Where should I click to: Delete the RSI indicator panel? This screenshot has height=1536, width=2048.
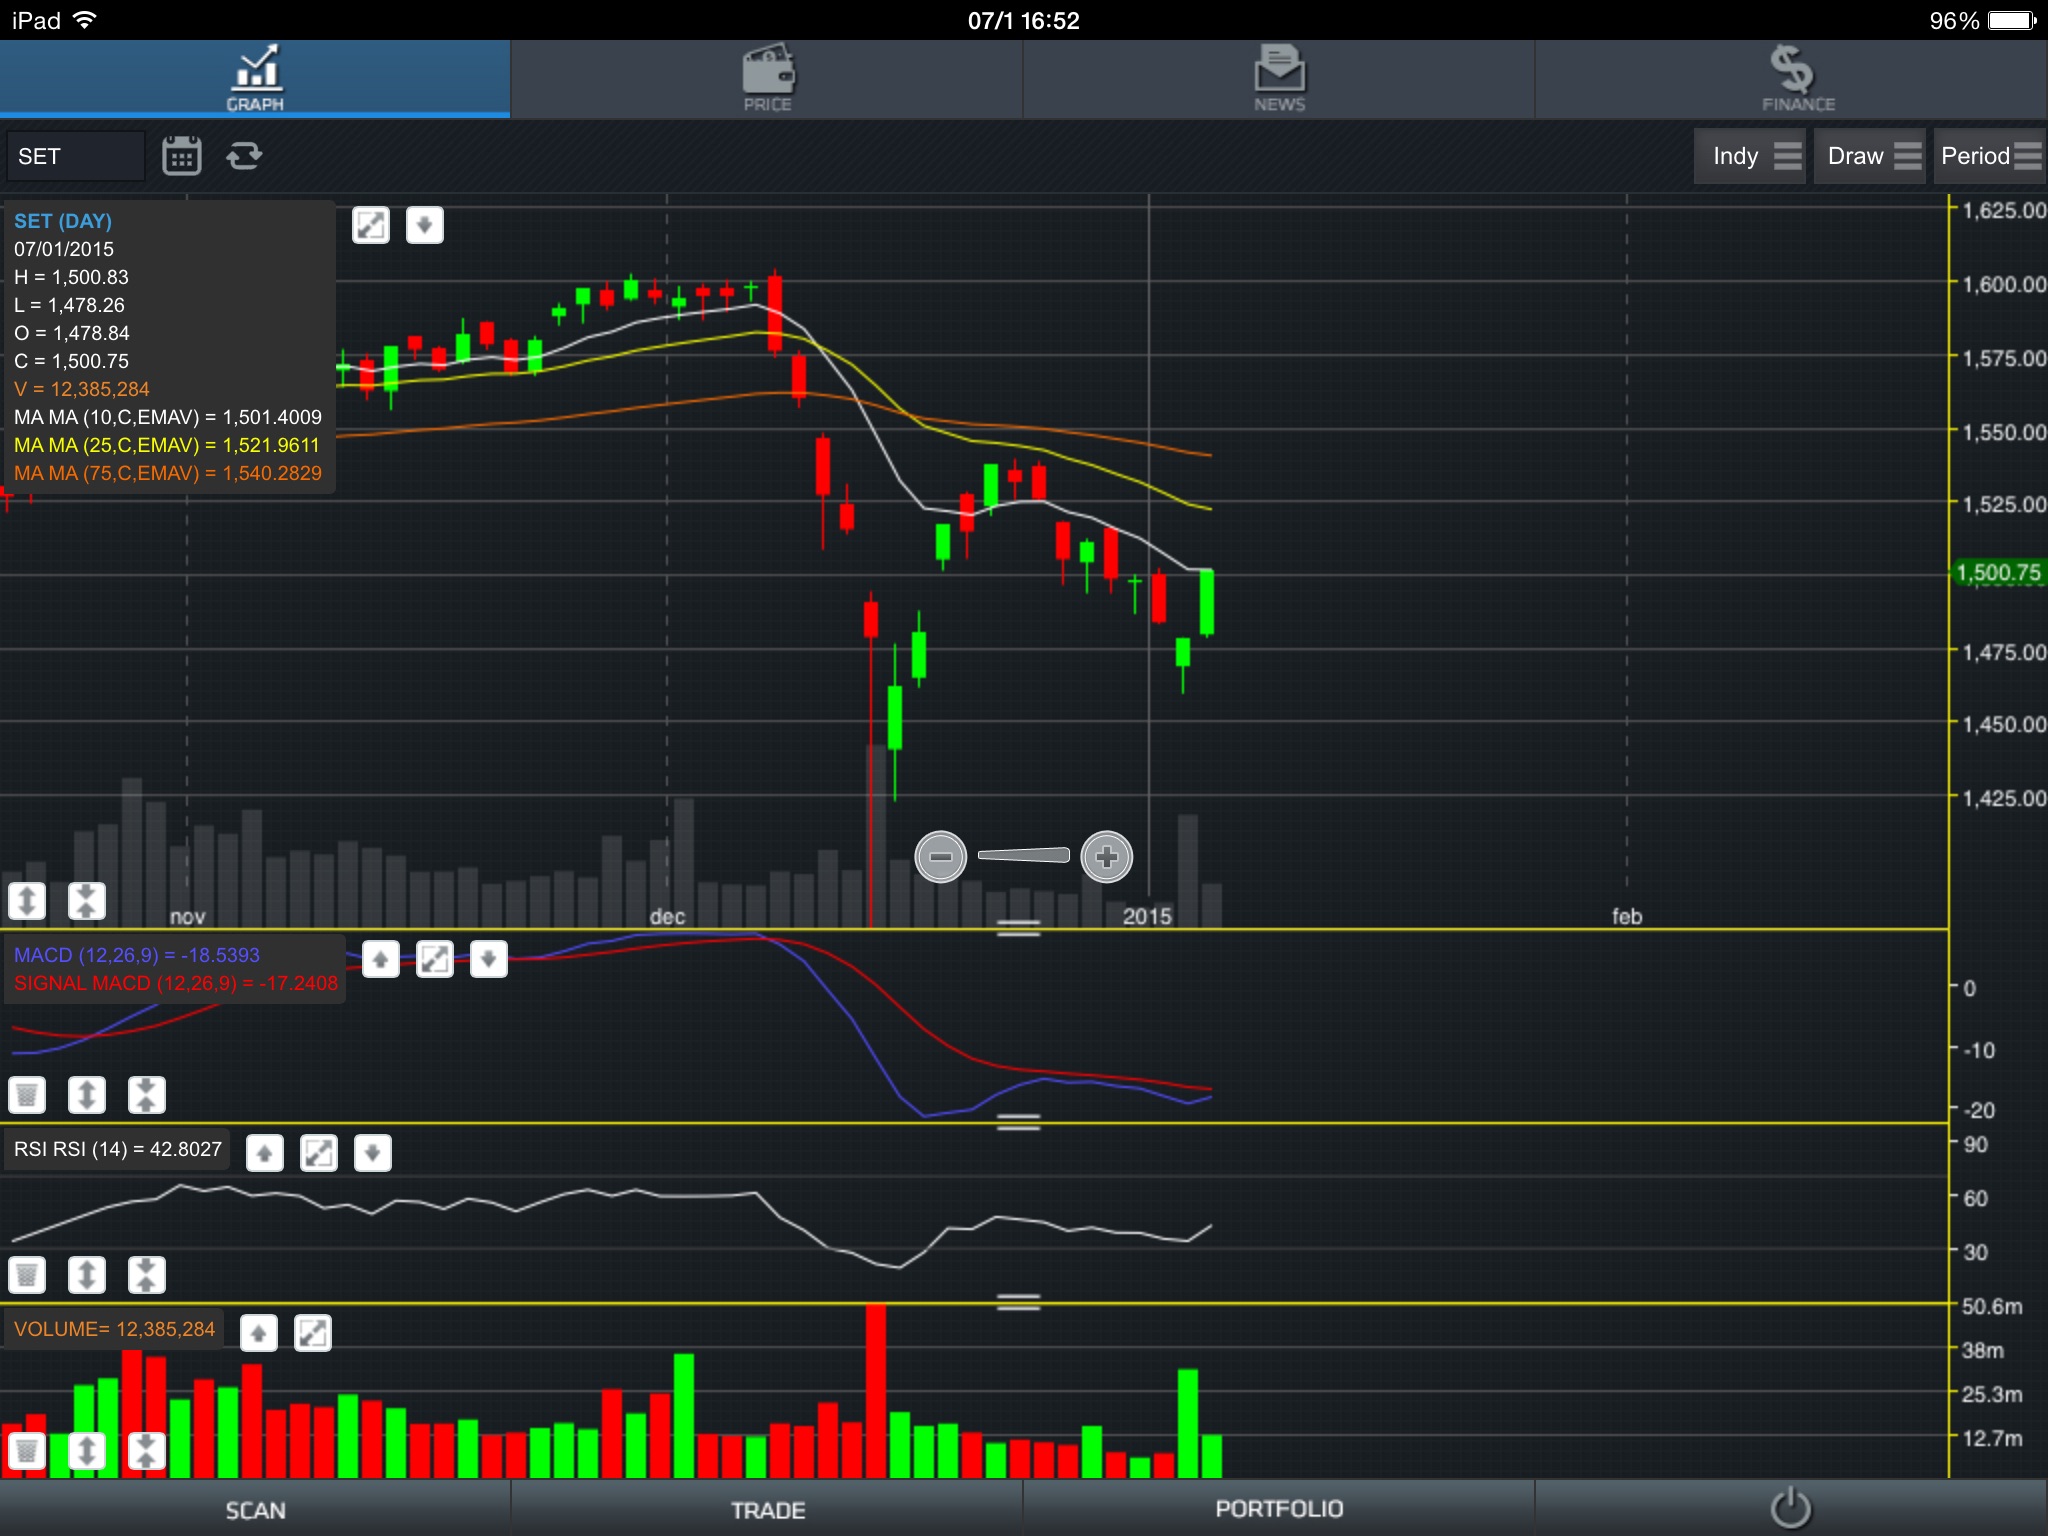[x=27, y=1275]
